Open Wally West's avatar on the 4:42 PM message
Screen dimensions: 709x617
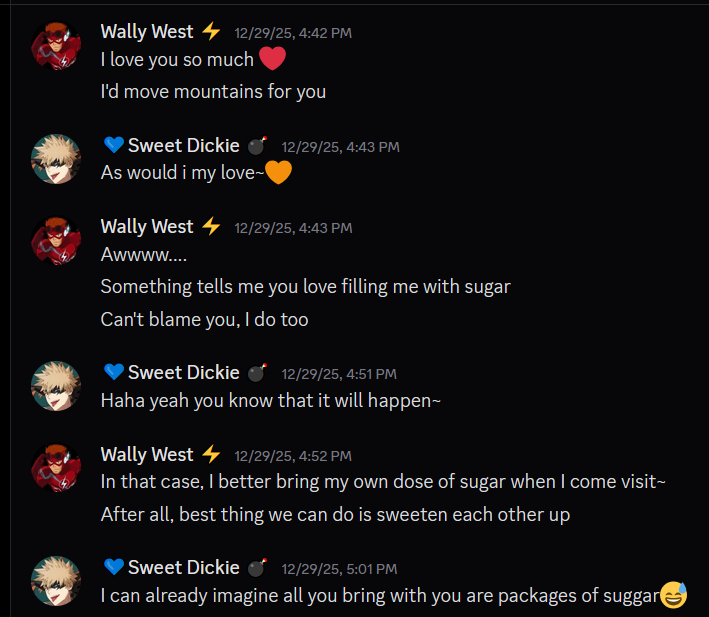[56, 47]
